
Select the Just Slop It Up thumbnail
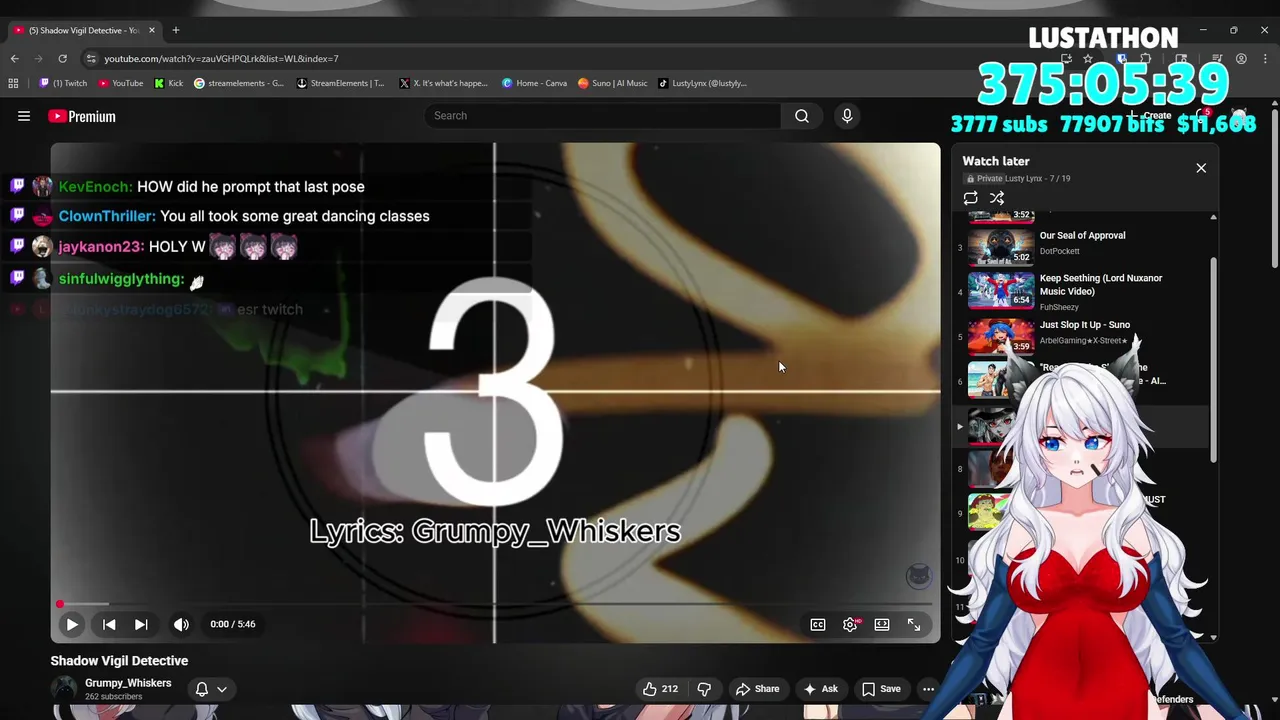point(1001,336)
